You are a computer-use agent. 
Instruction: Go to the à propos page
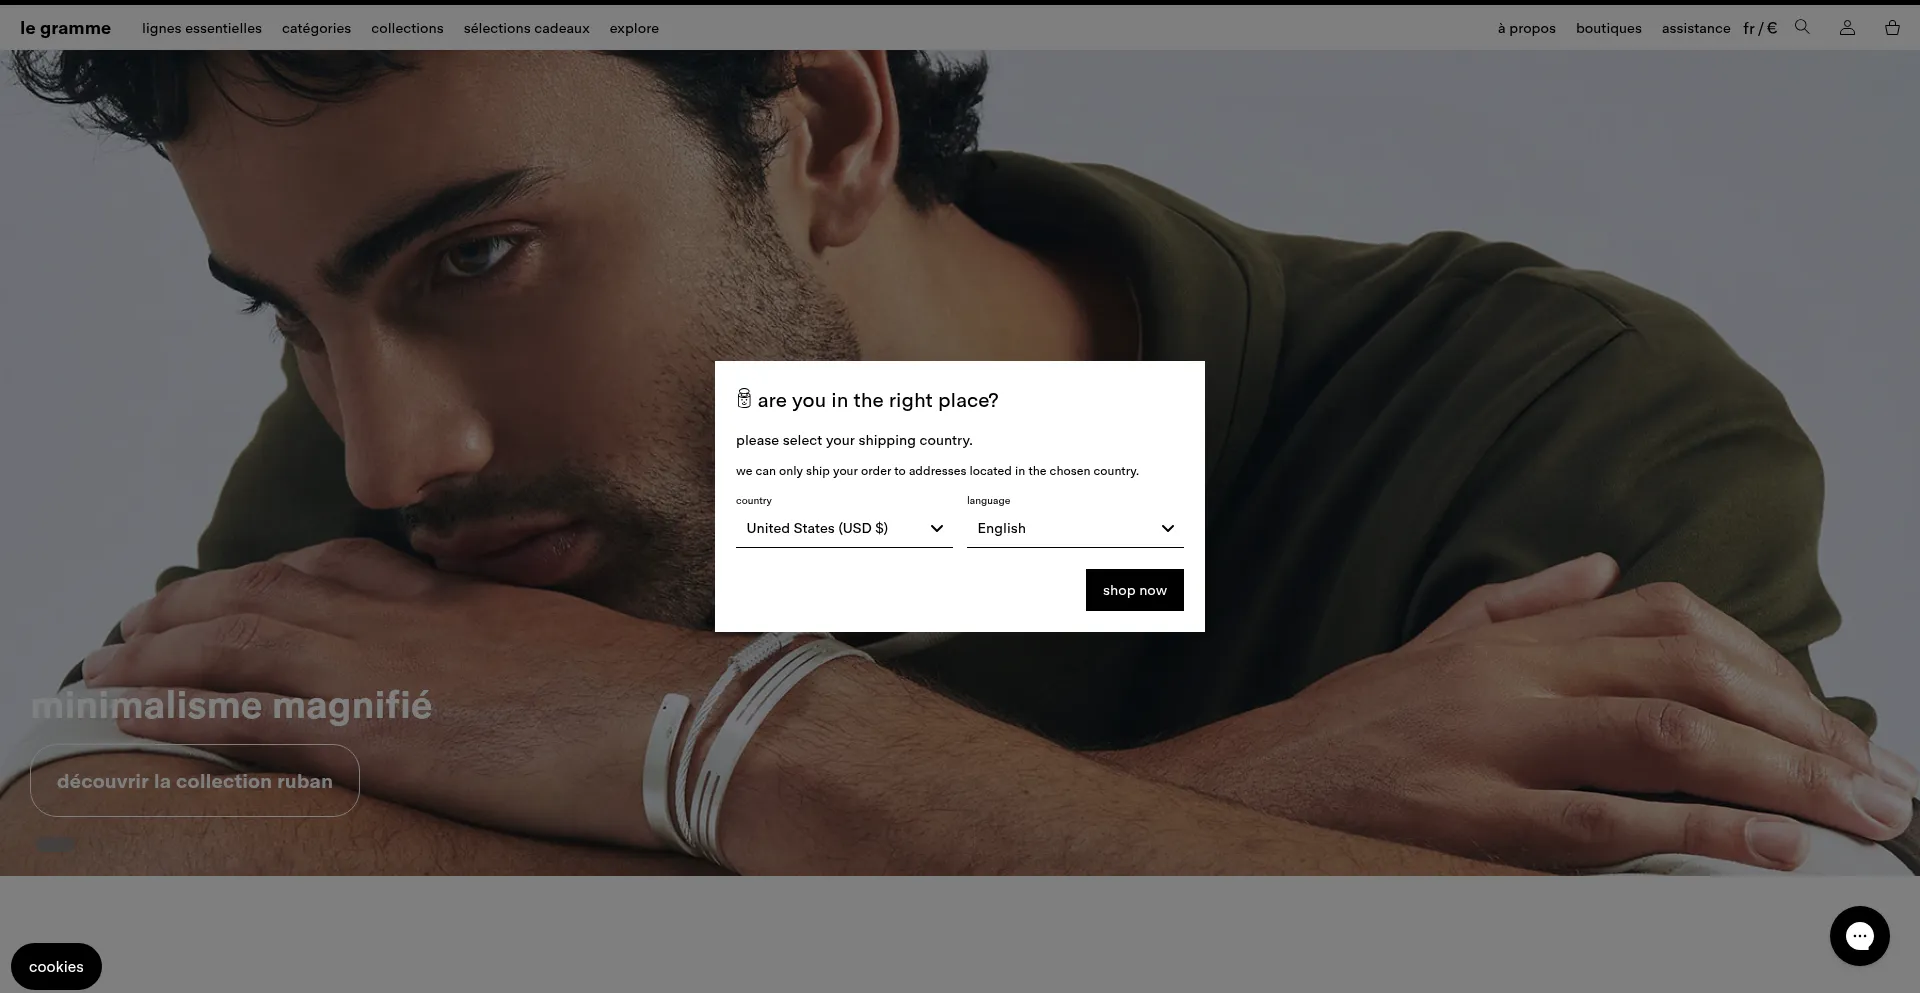pyautogui.click(x=1526, y=28)
